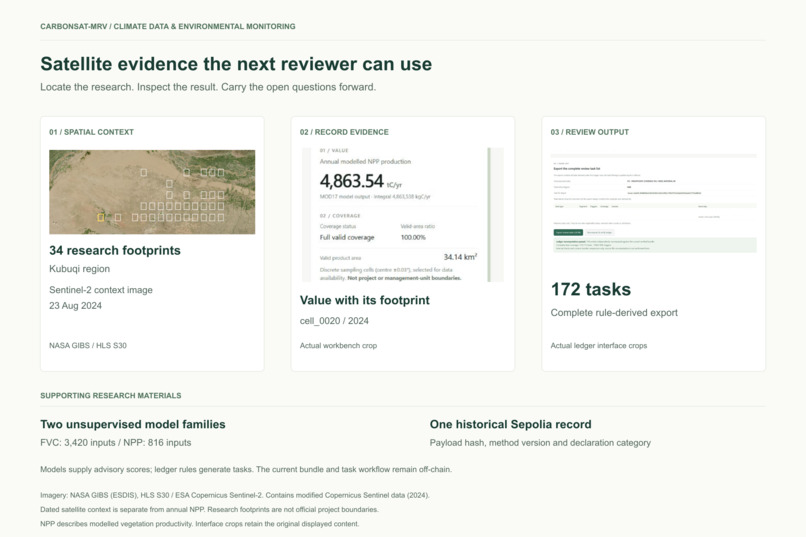Select the '03 / REVIEW OUTPUT' card label

(590, 132)
